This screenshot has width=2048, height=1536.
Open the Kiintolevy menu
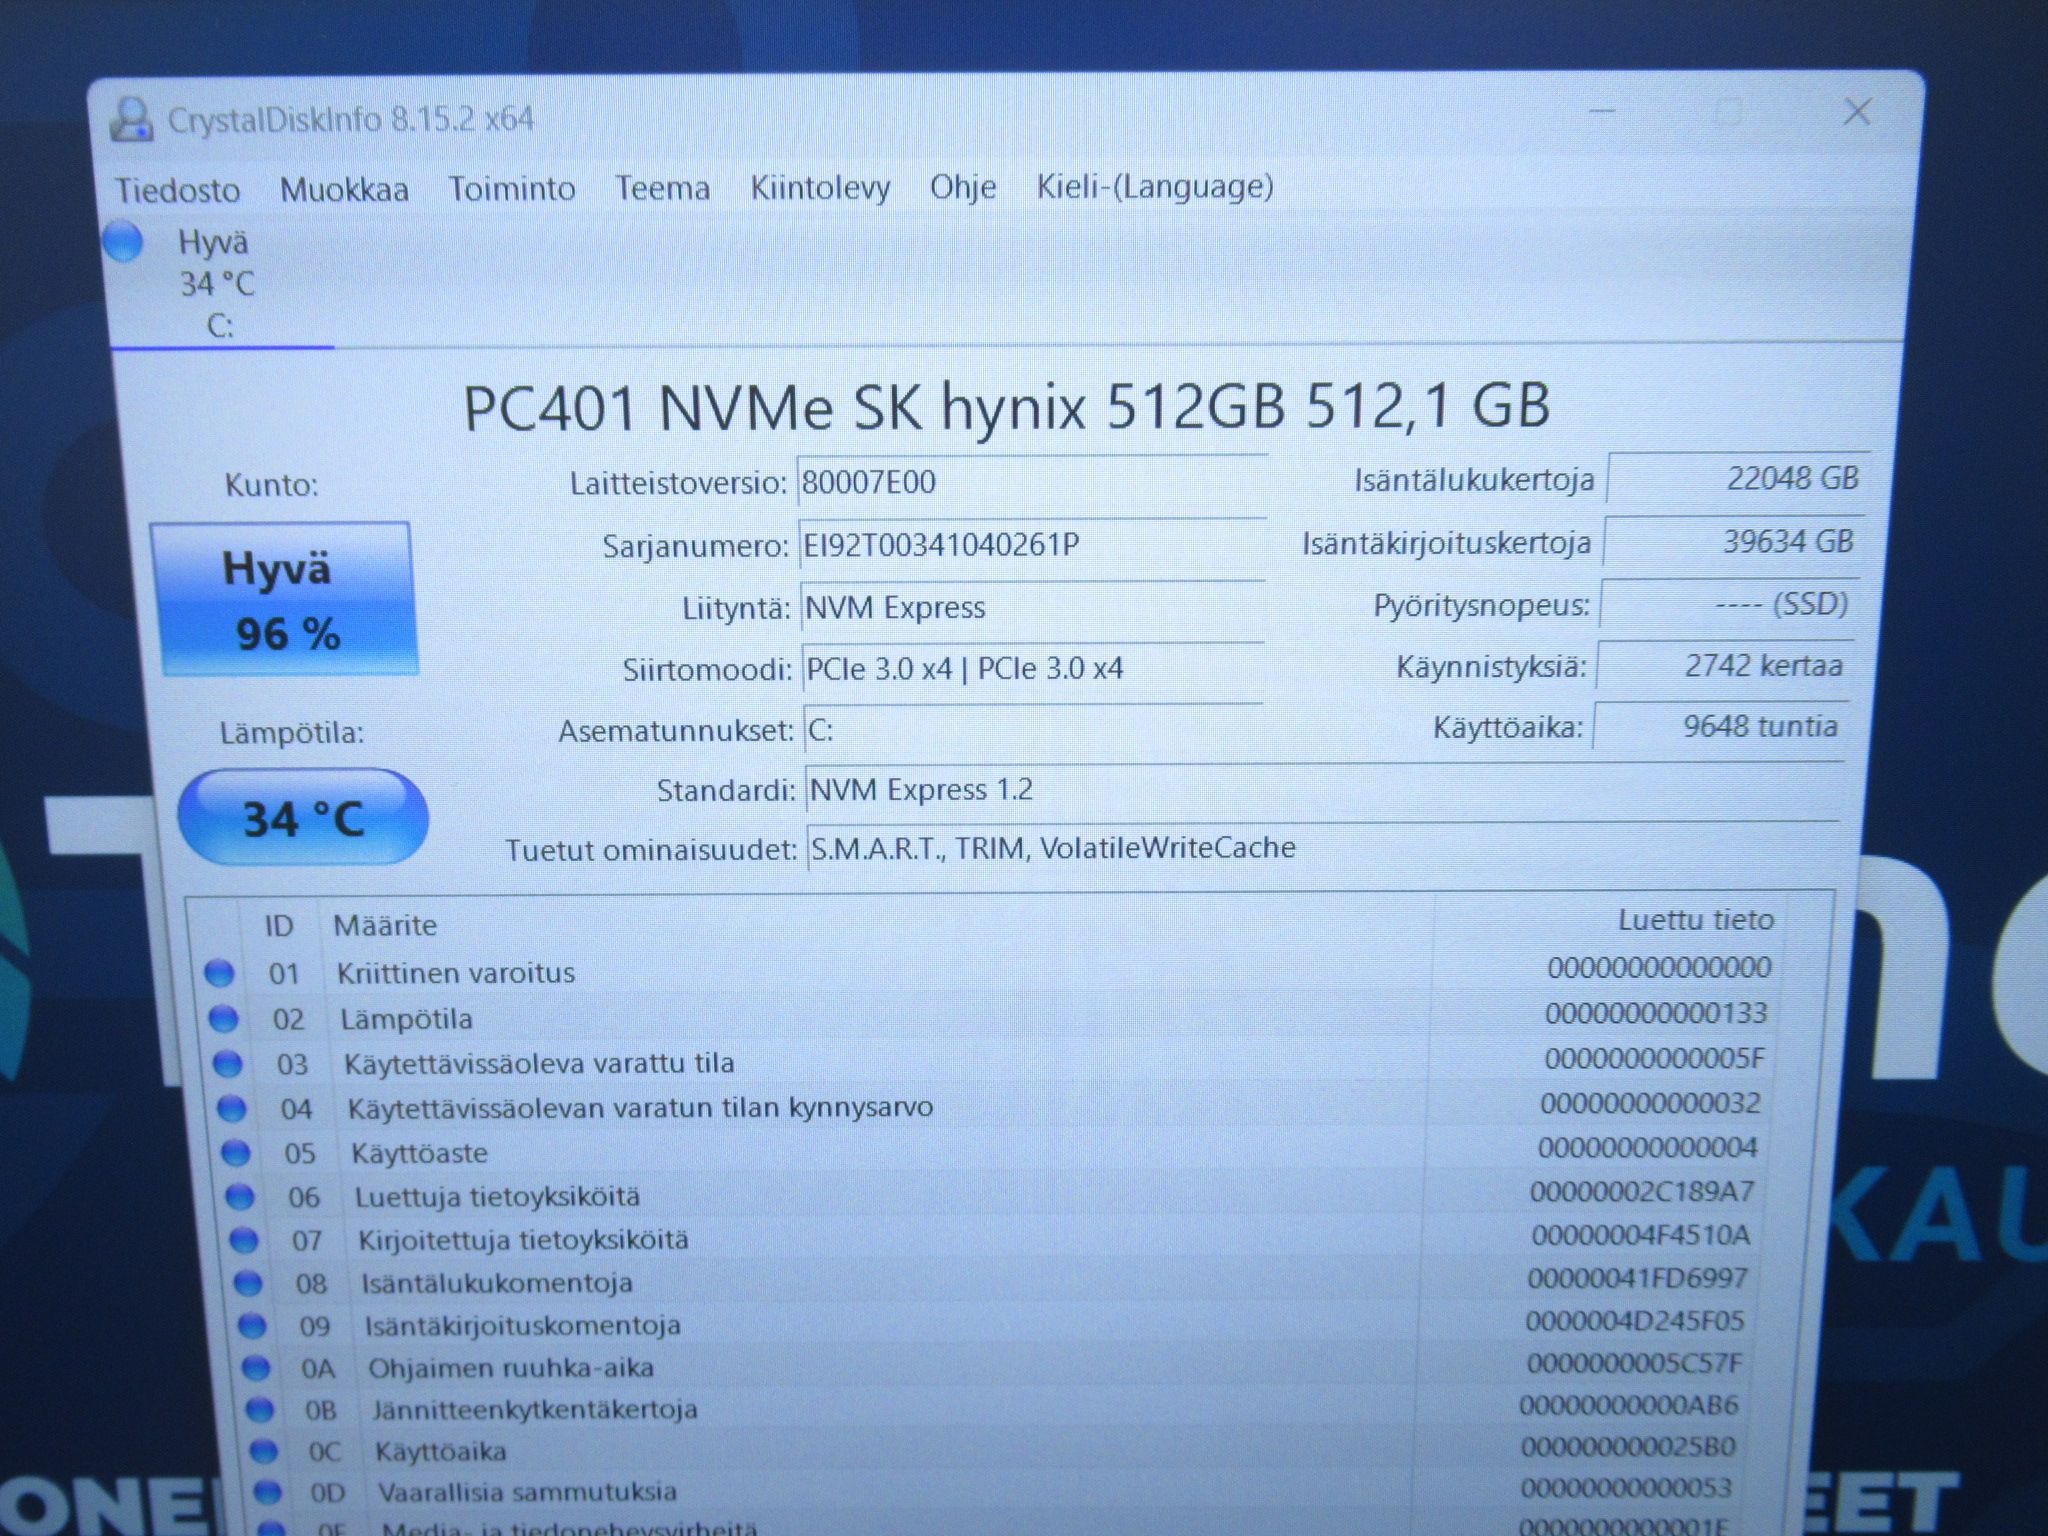click(820, 187)
